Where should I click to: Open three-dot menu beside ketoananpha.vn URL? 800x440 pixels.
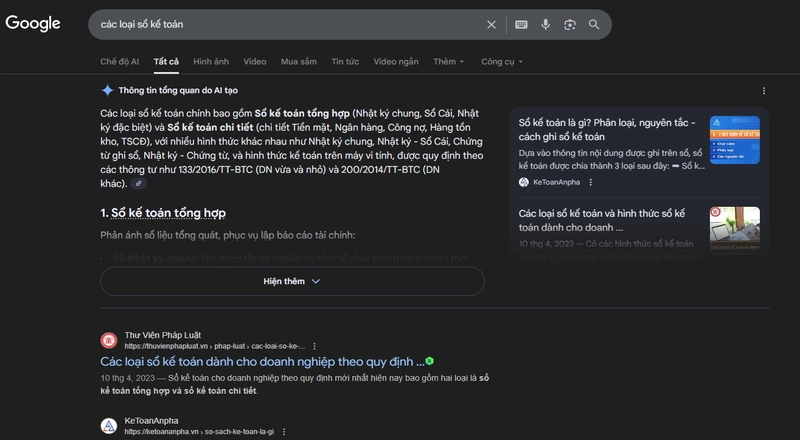(x=284, y=432)
